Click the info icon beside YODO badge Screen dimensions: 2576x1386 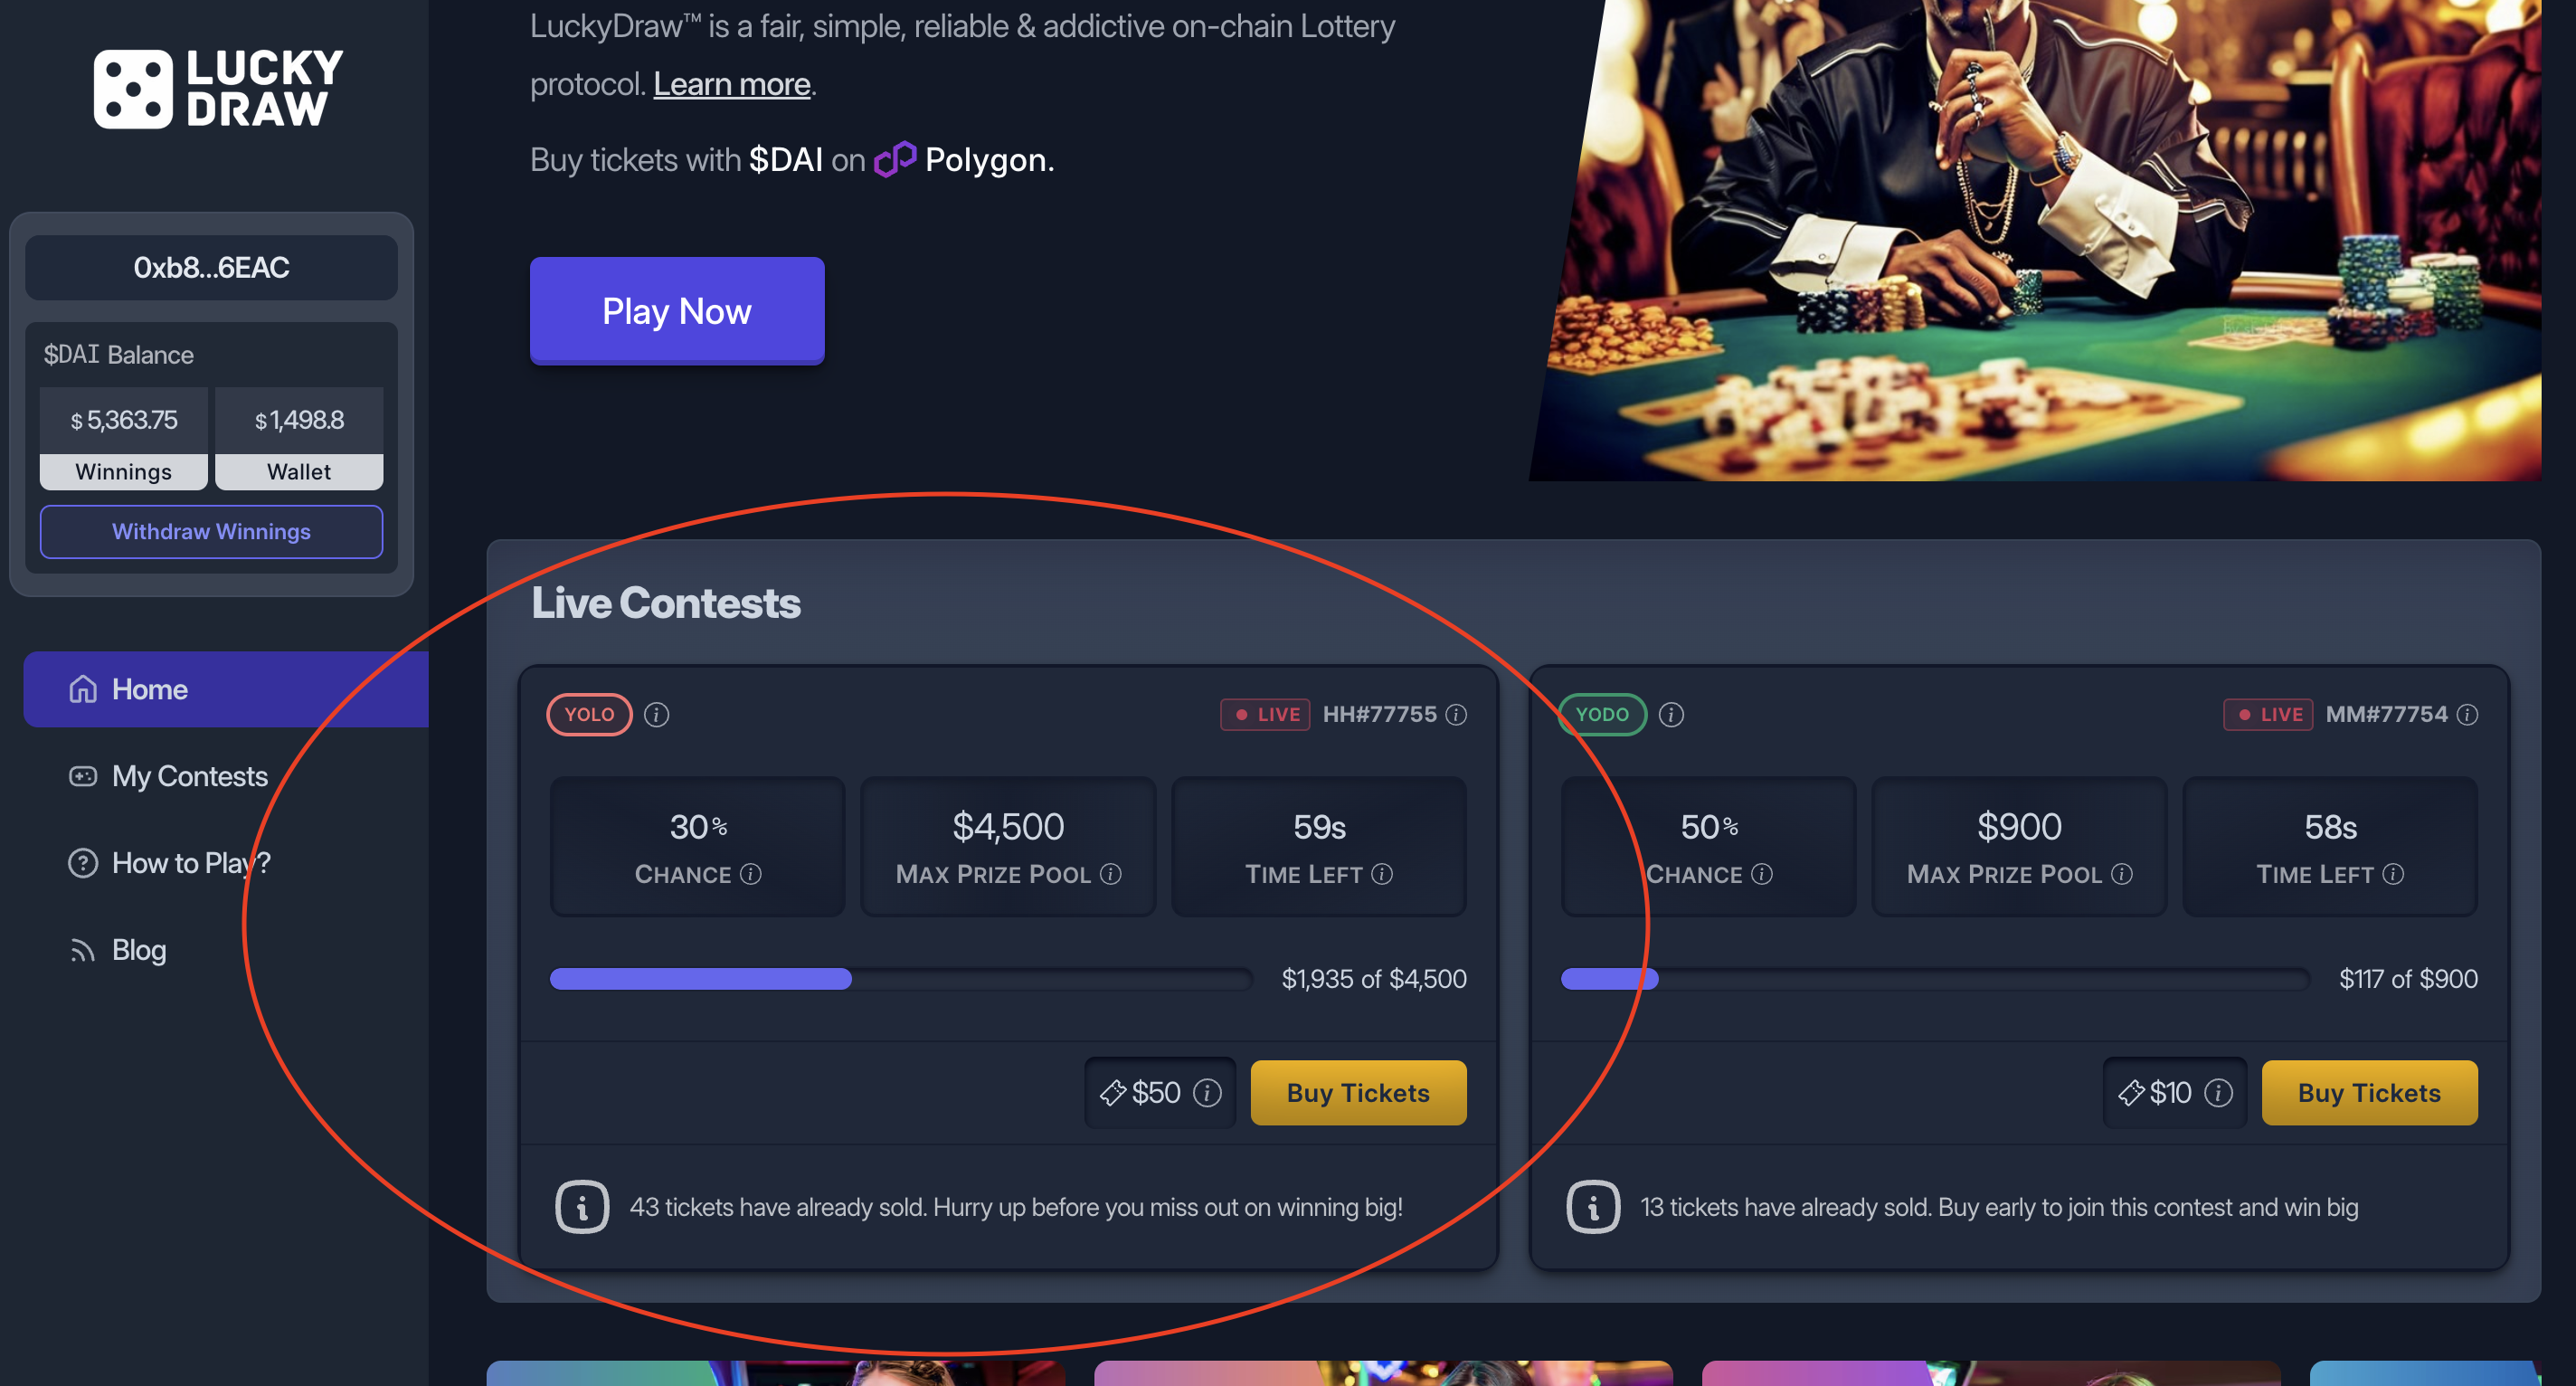1671,714
